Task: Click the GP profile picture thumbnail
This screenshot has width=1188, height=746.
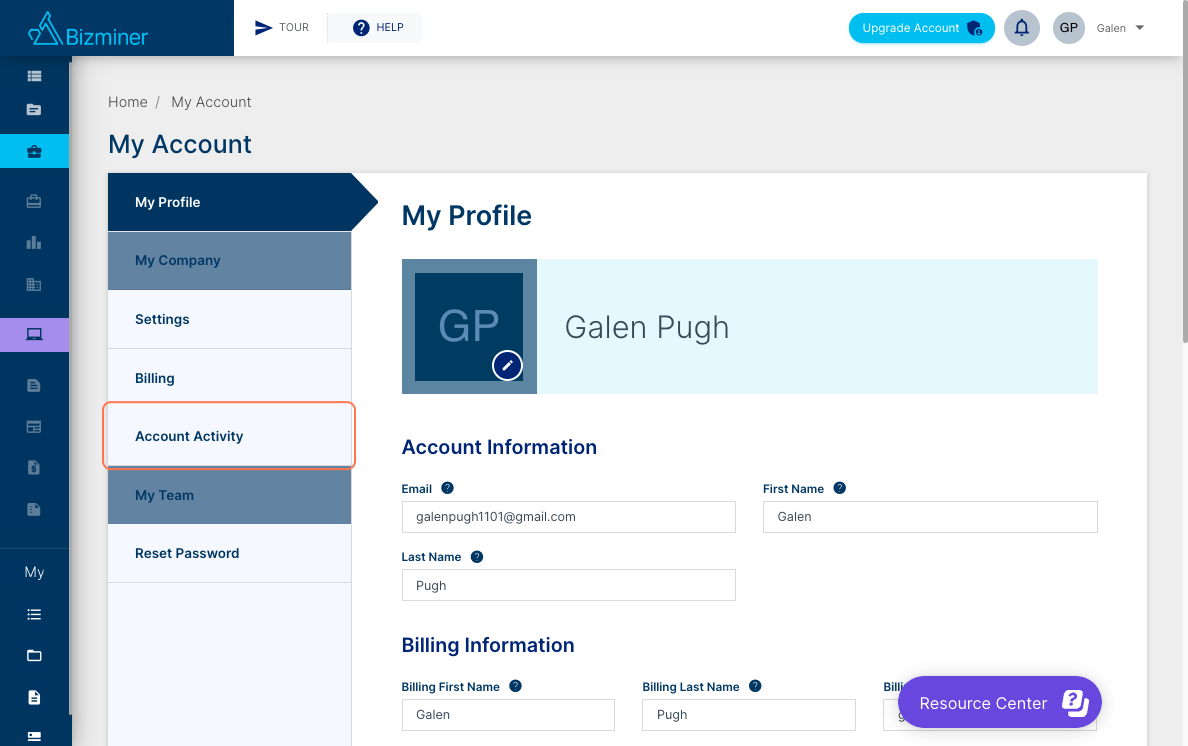Action: pos(469,326)
